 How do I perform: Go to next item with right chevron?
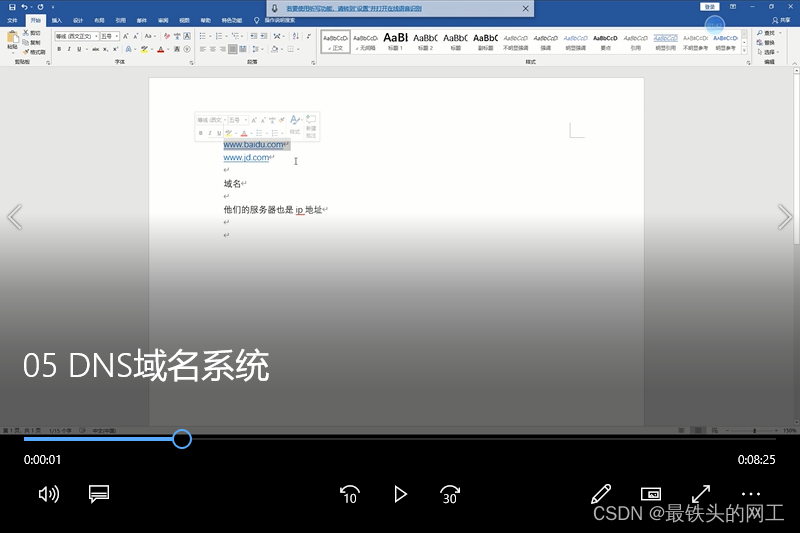[x=784, y=217]
